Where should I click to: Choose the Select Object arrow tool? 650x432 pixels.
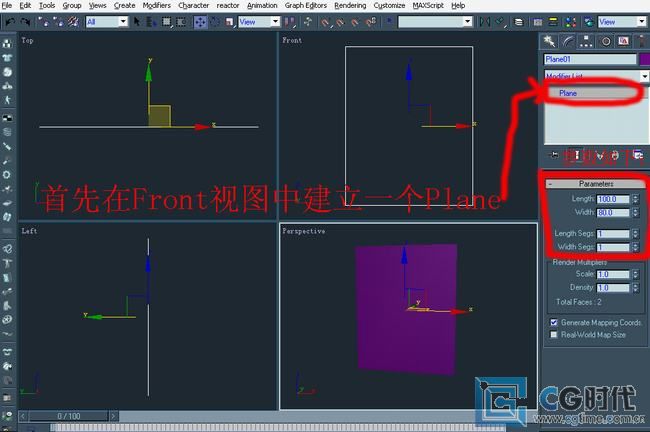[x=137, y=22]
